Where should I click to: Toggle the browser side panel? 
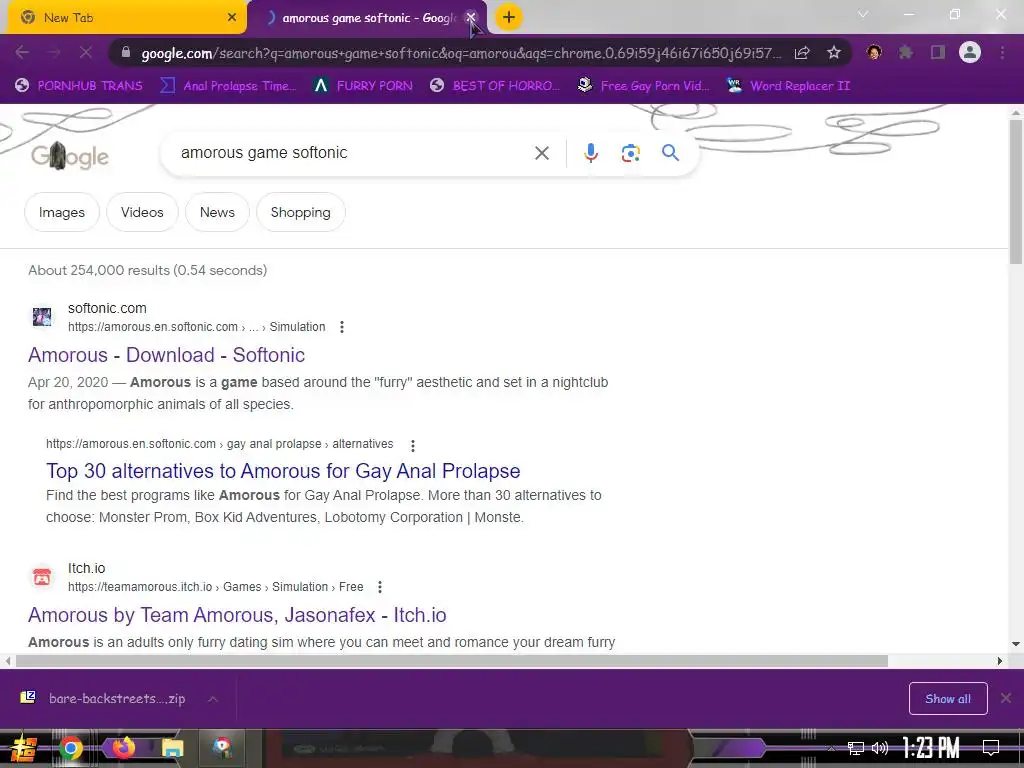[938, 53]
